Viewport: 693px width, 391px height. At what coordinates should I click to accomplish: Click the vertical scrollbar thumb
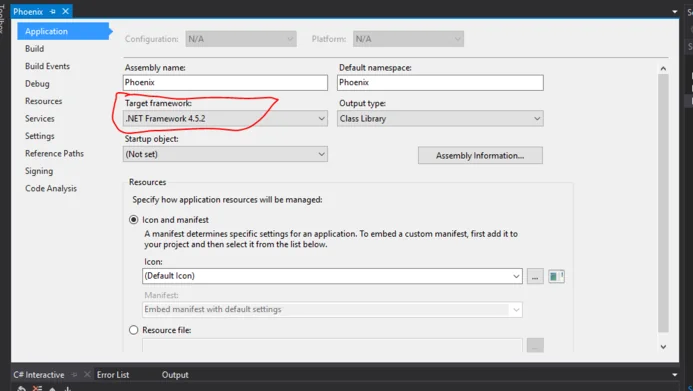[663, 203]
